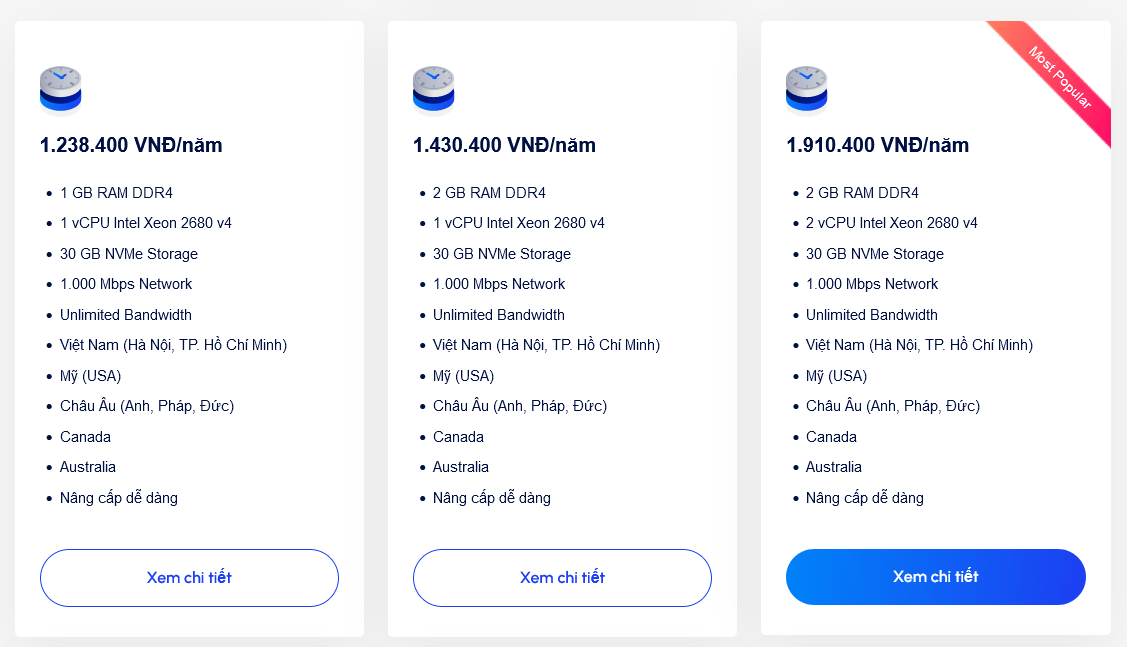Screen dimensions: 1127x647
Task: Click 1.000 Mbps Network in the Most Popular plan
Action: click(872, 284)
